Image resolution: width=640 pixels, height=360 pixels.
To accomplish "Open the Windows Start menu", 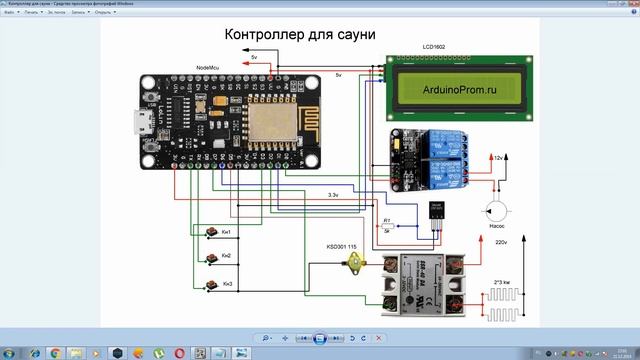I will pyautogui.click(x=9, y=353).
